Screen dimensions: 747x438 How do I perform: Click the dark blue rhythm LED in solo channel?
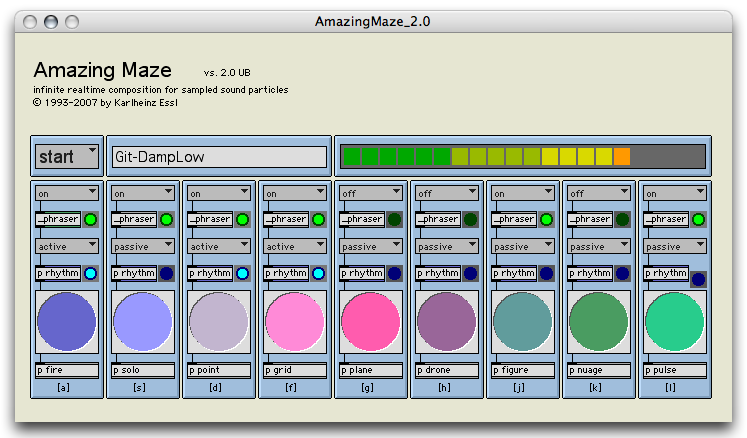[x=166, y=274]
